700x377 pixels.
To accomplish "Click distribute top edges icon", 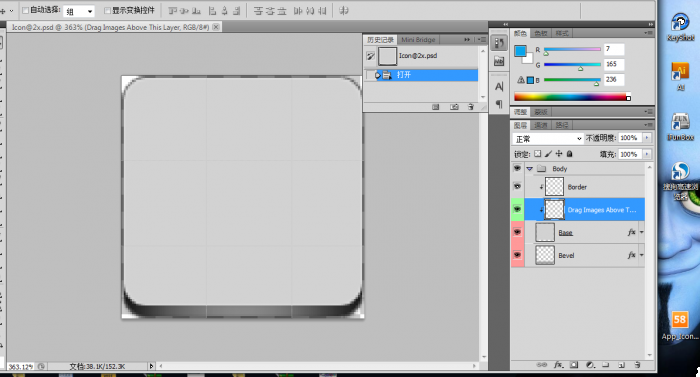I will coord(258,11).
